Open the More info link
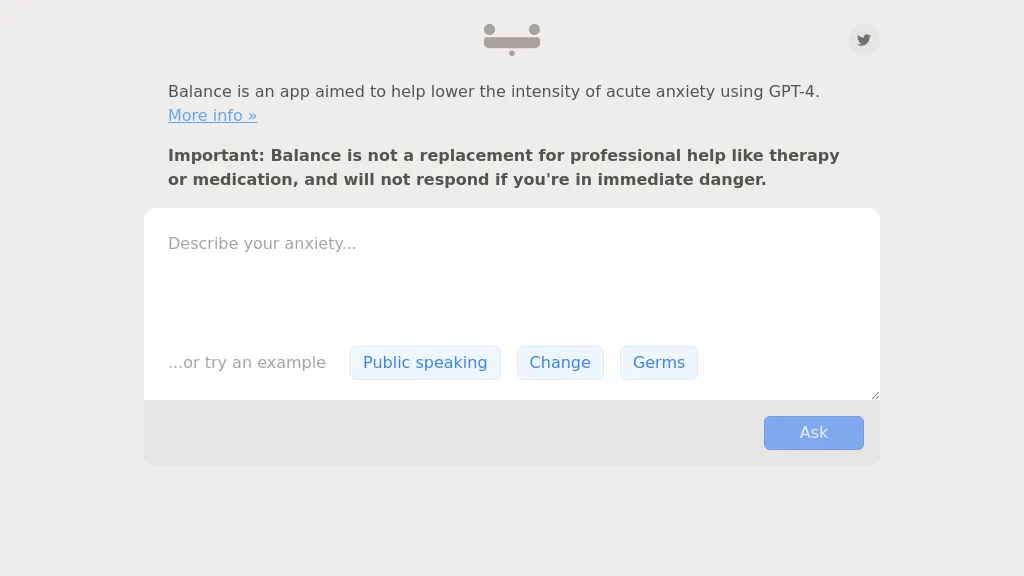 click(212, 116)
